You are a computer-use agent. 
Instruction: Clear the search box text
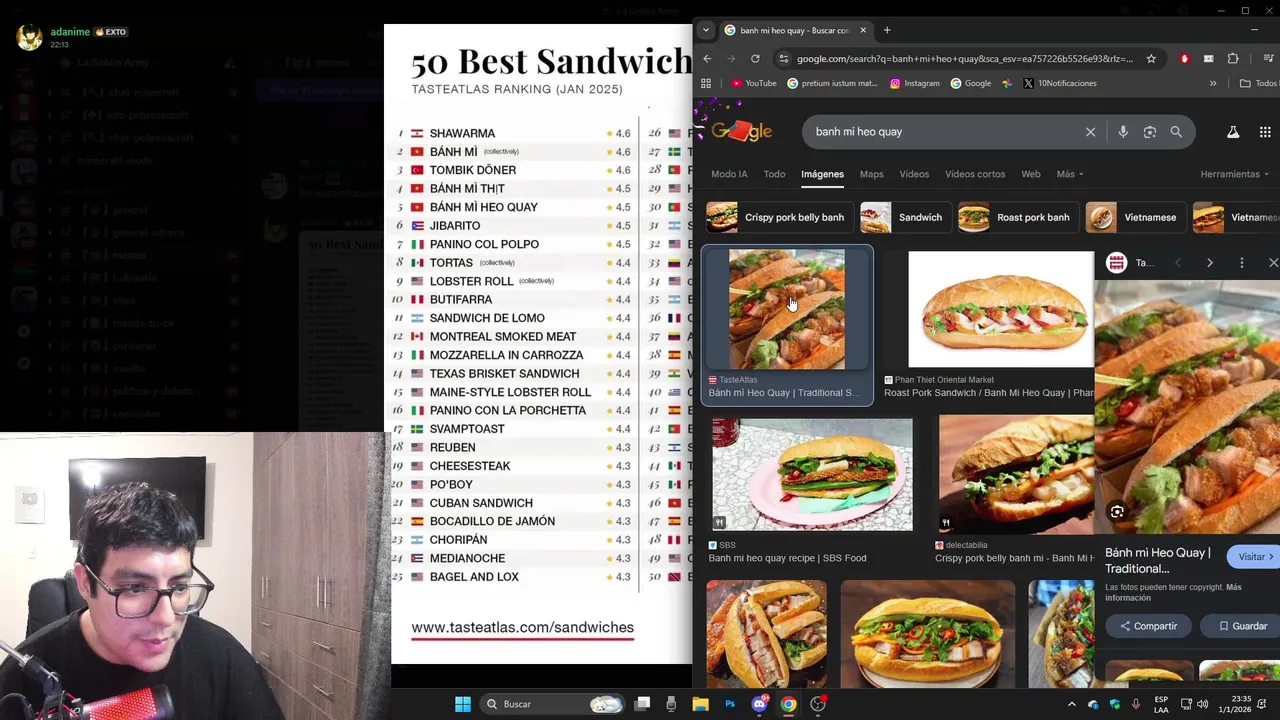pos(1090,132)
